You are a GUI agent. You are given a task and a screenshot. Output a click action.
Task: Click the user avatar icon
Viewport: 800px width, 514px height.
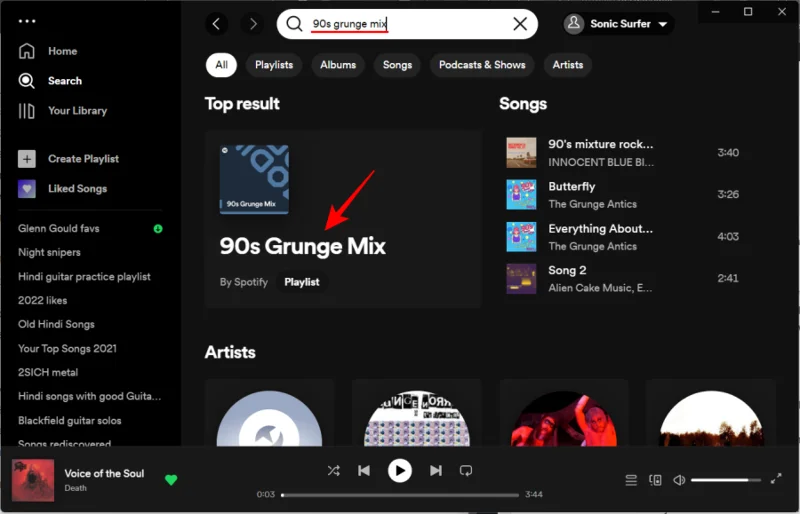(573, 23)
